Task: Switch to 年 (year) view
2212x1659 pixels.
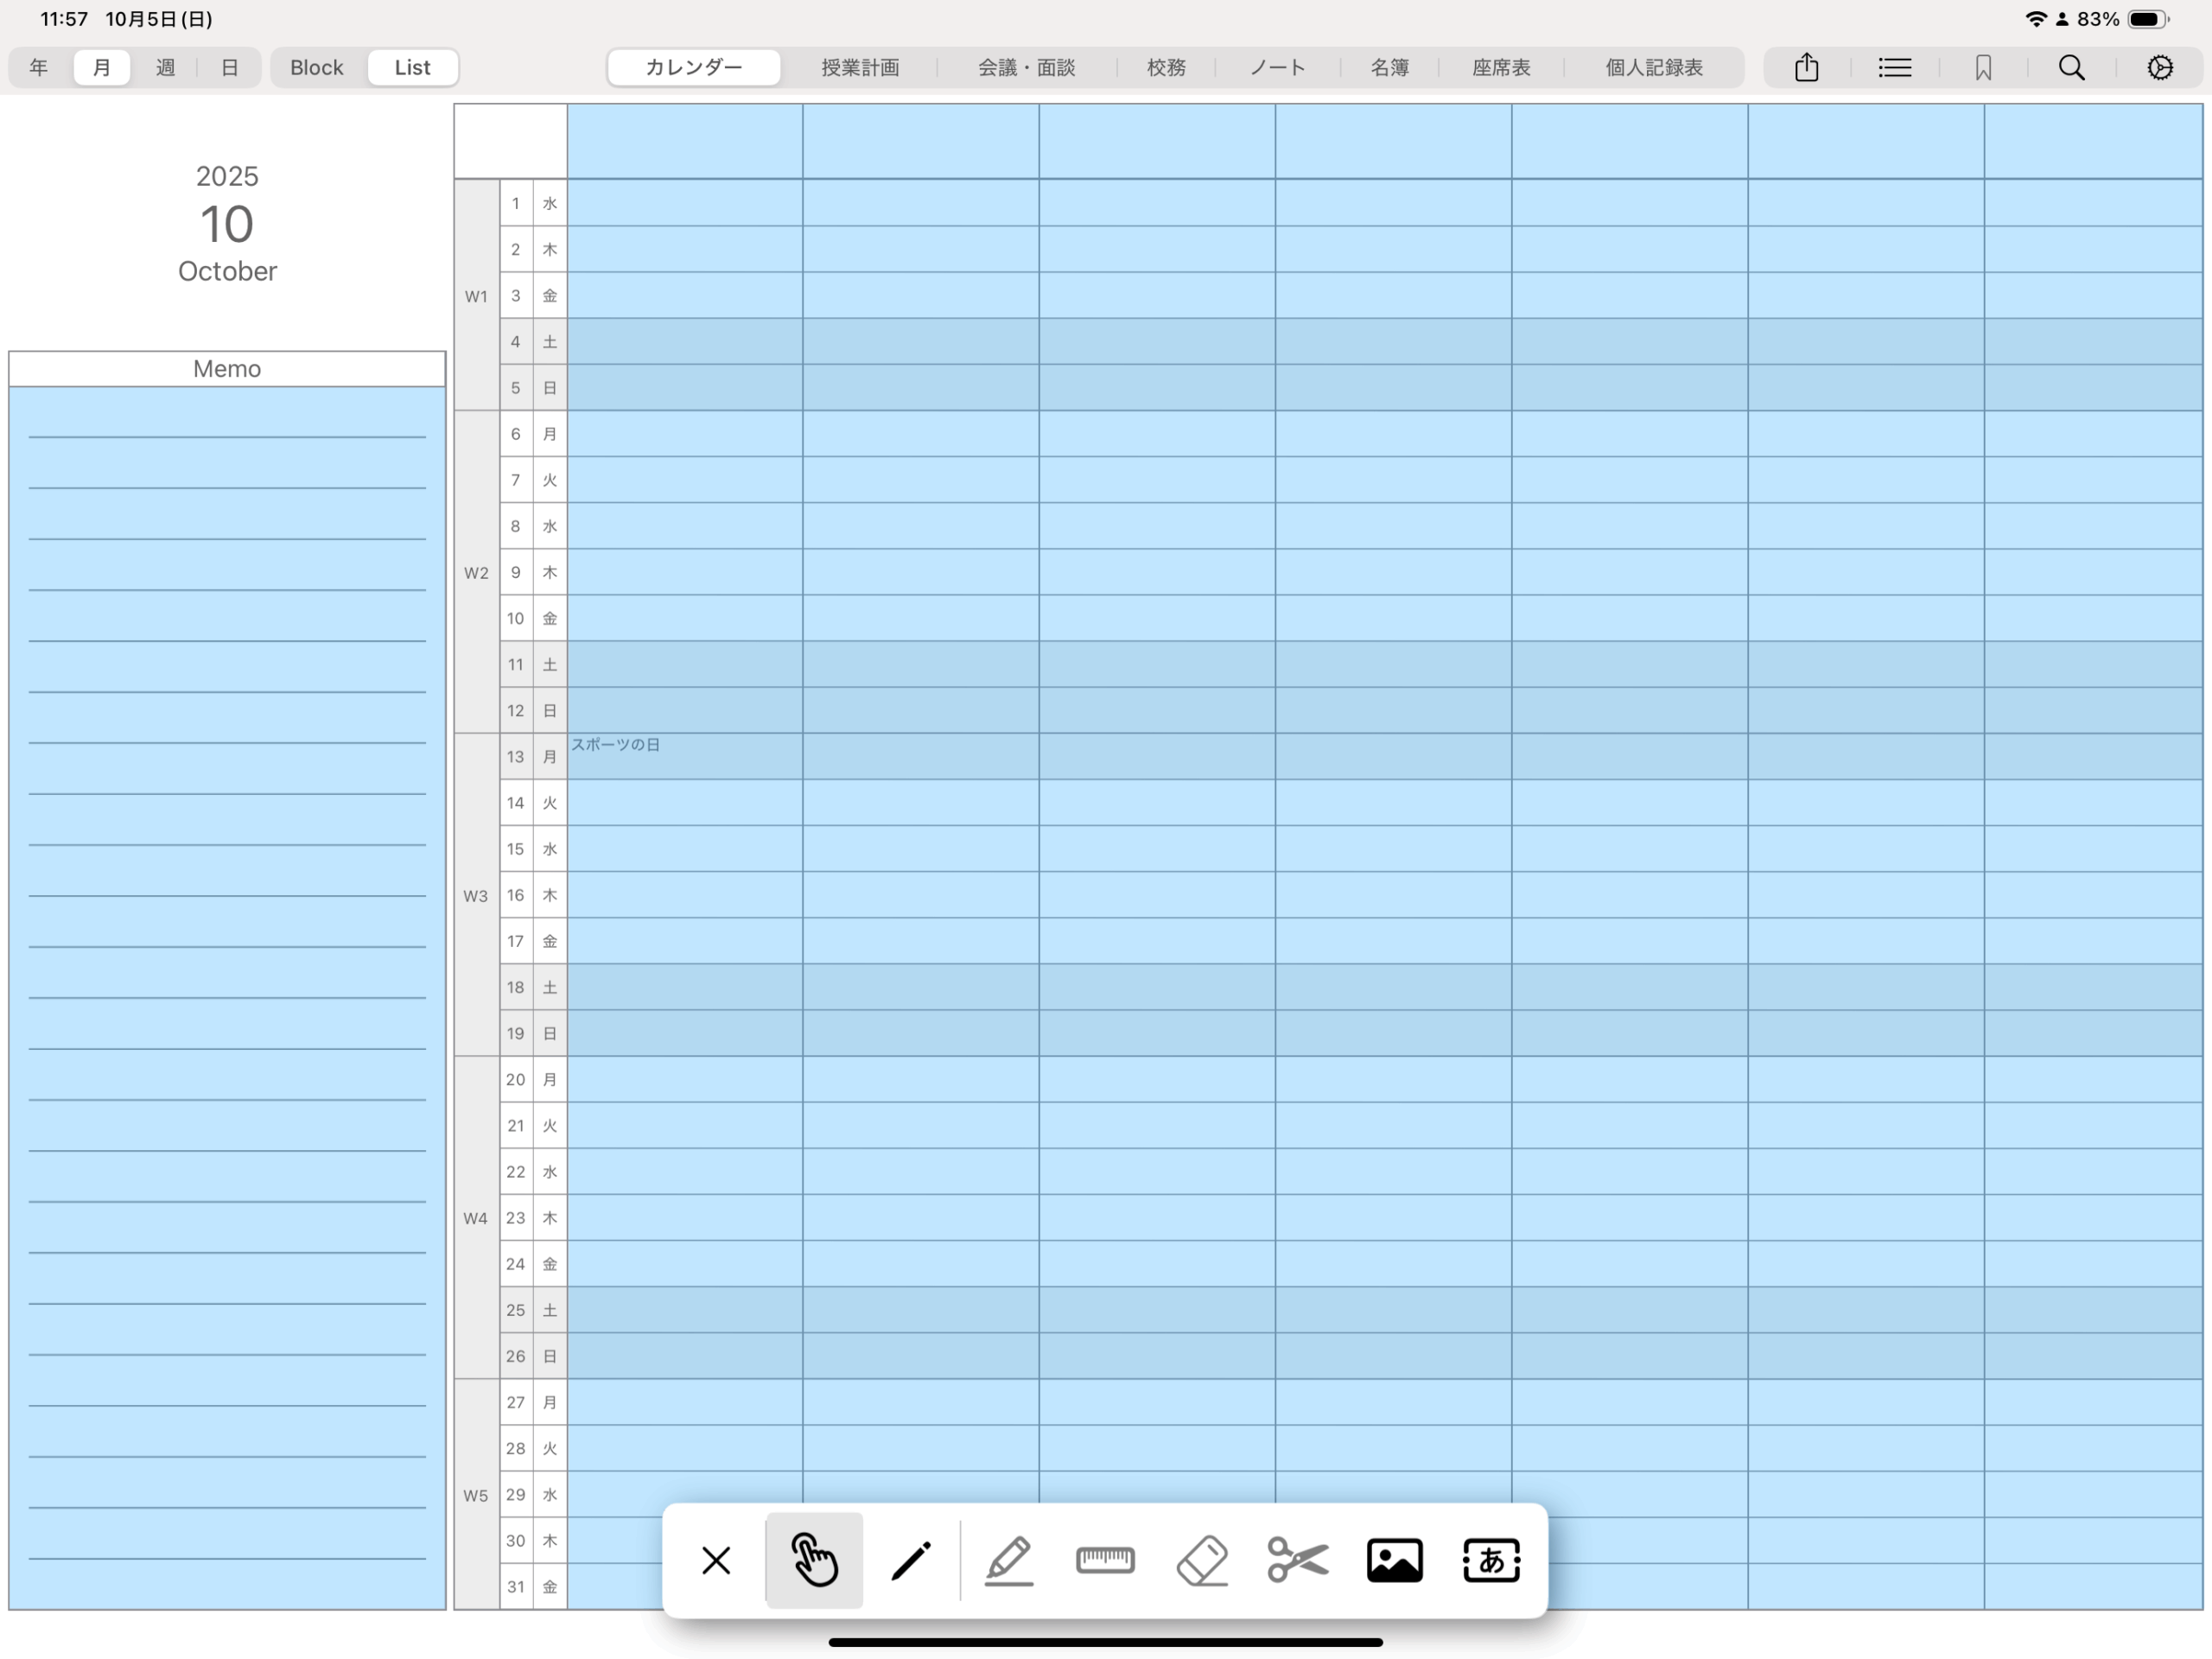Action: [39, 68]
